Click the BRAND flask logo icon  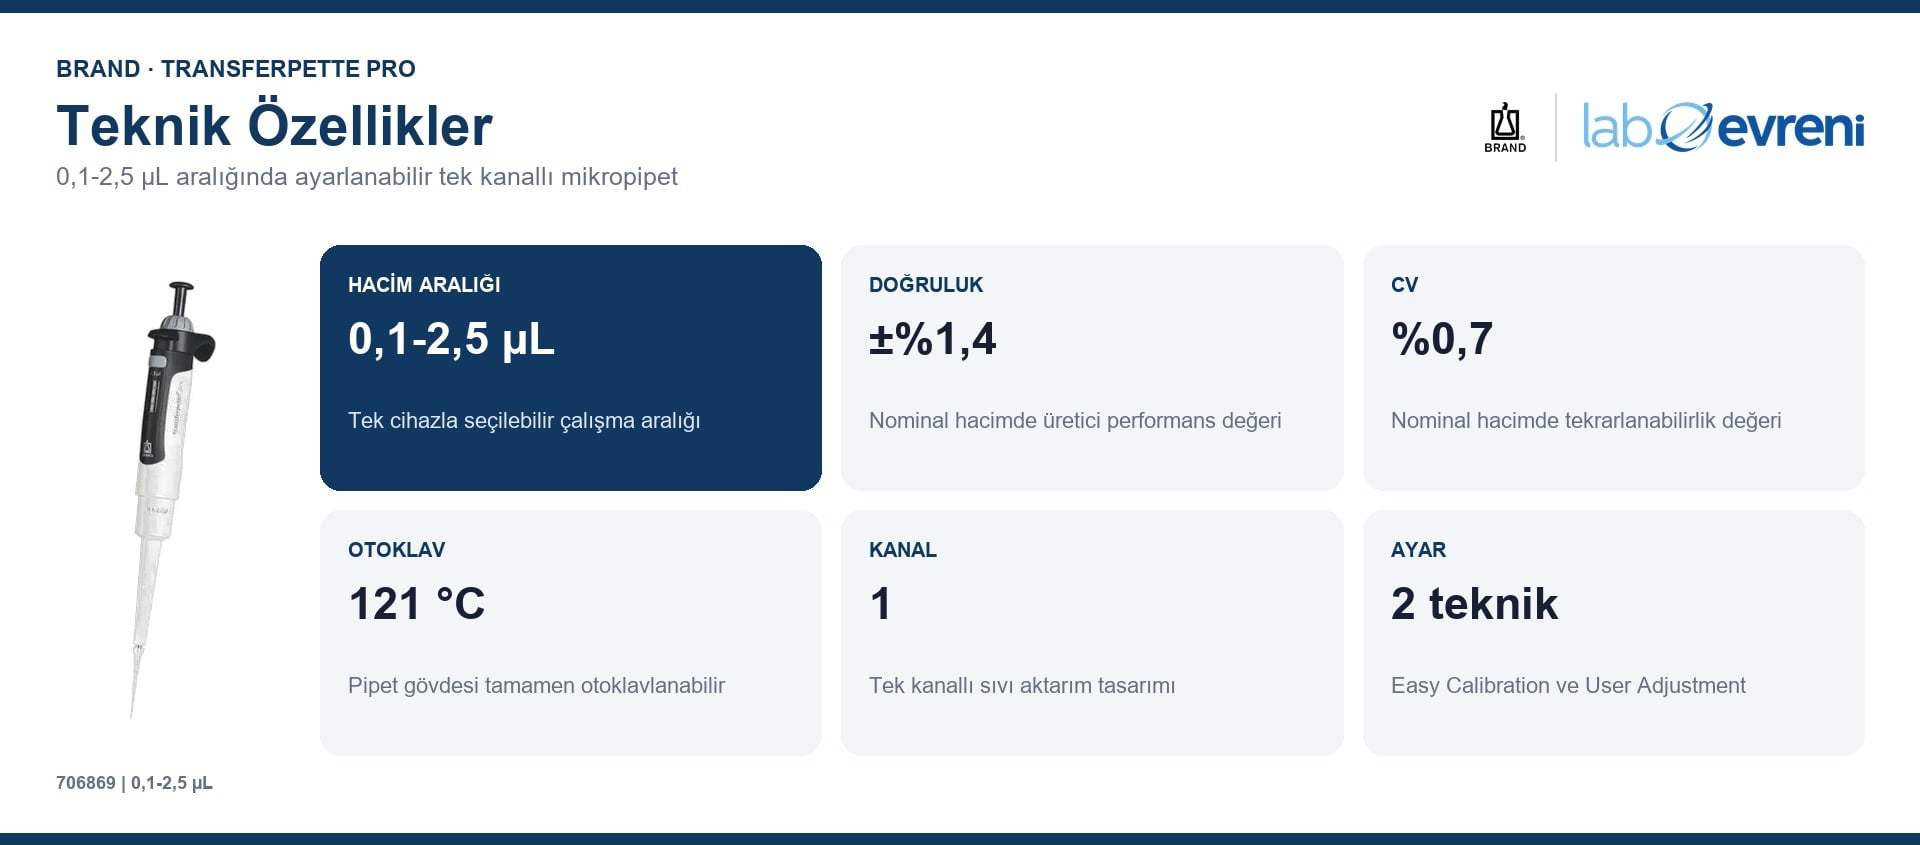pos(1505,128)
